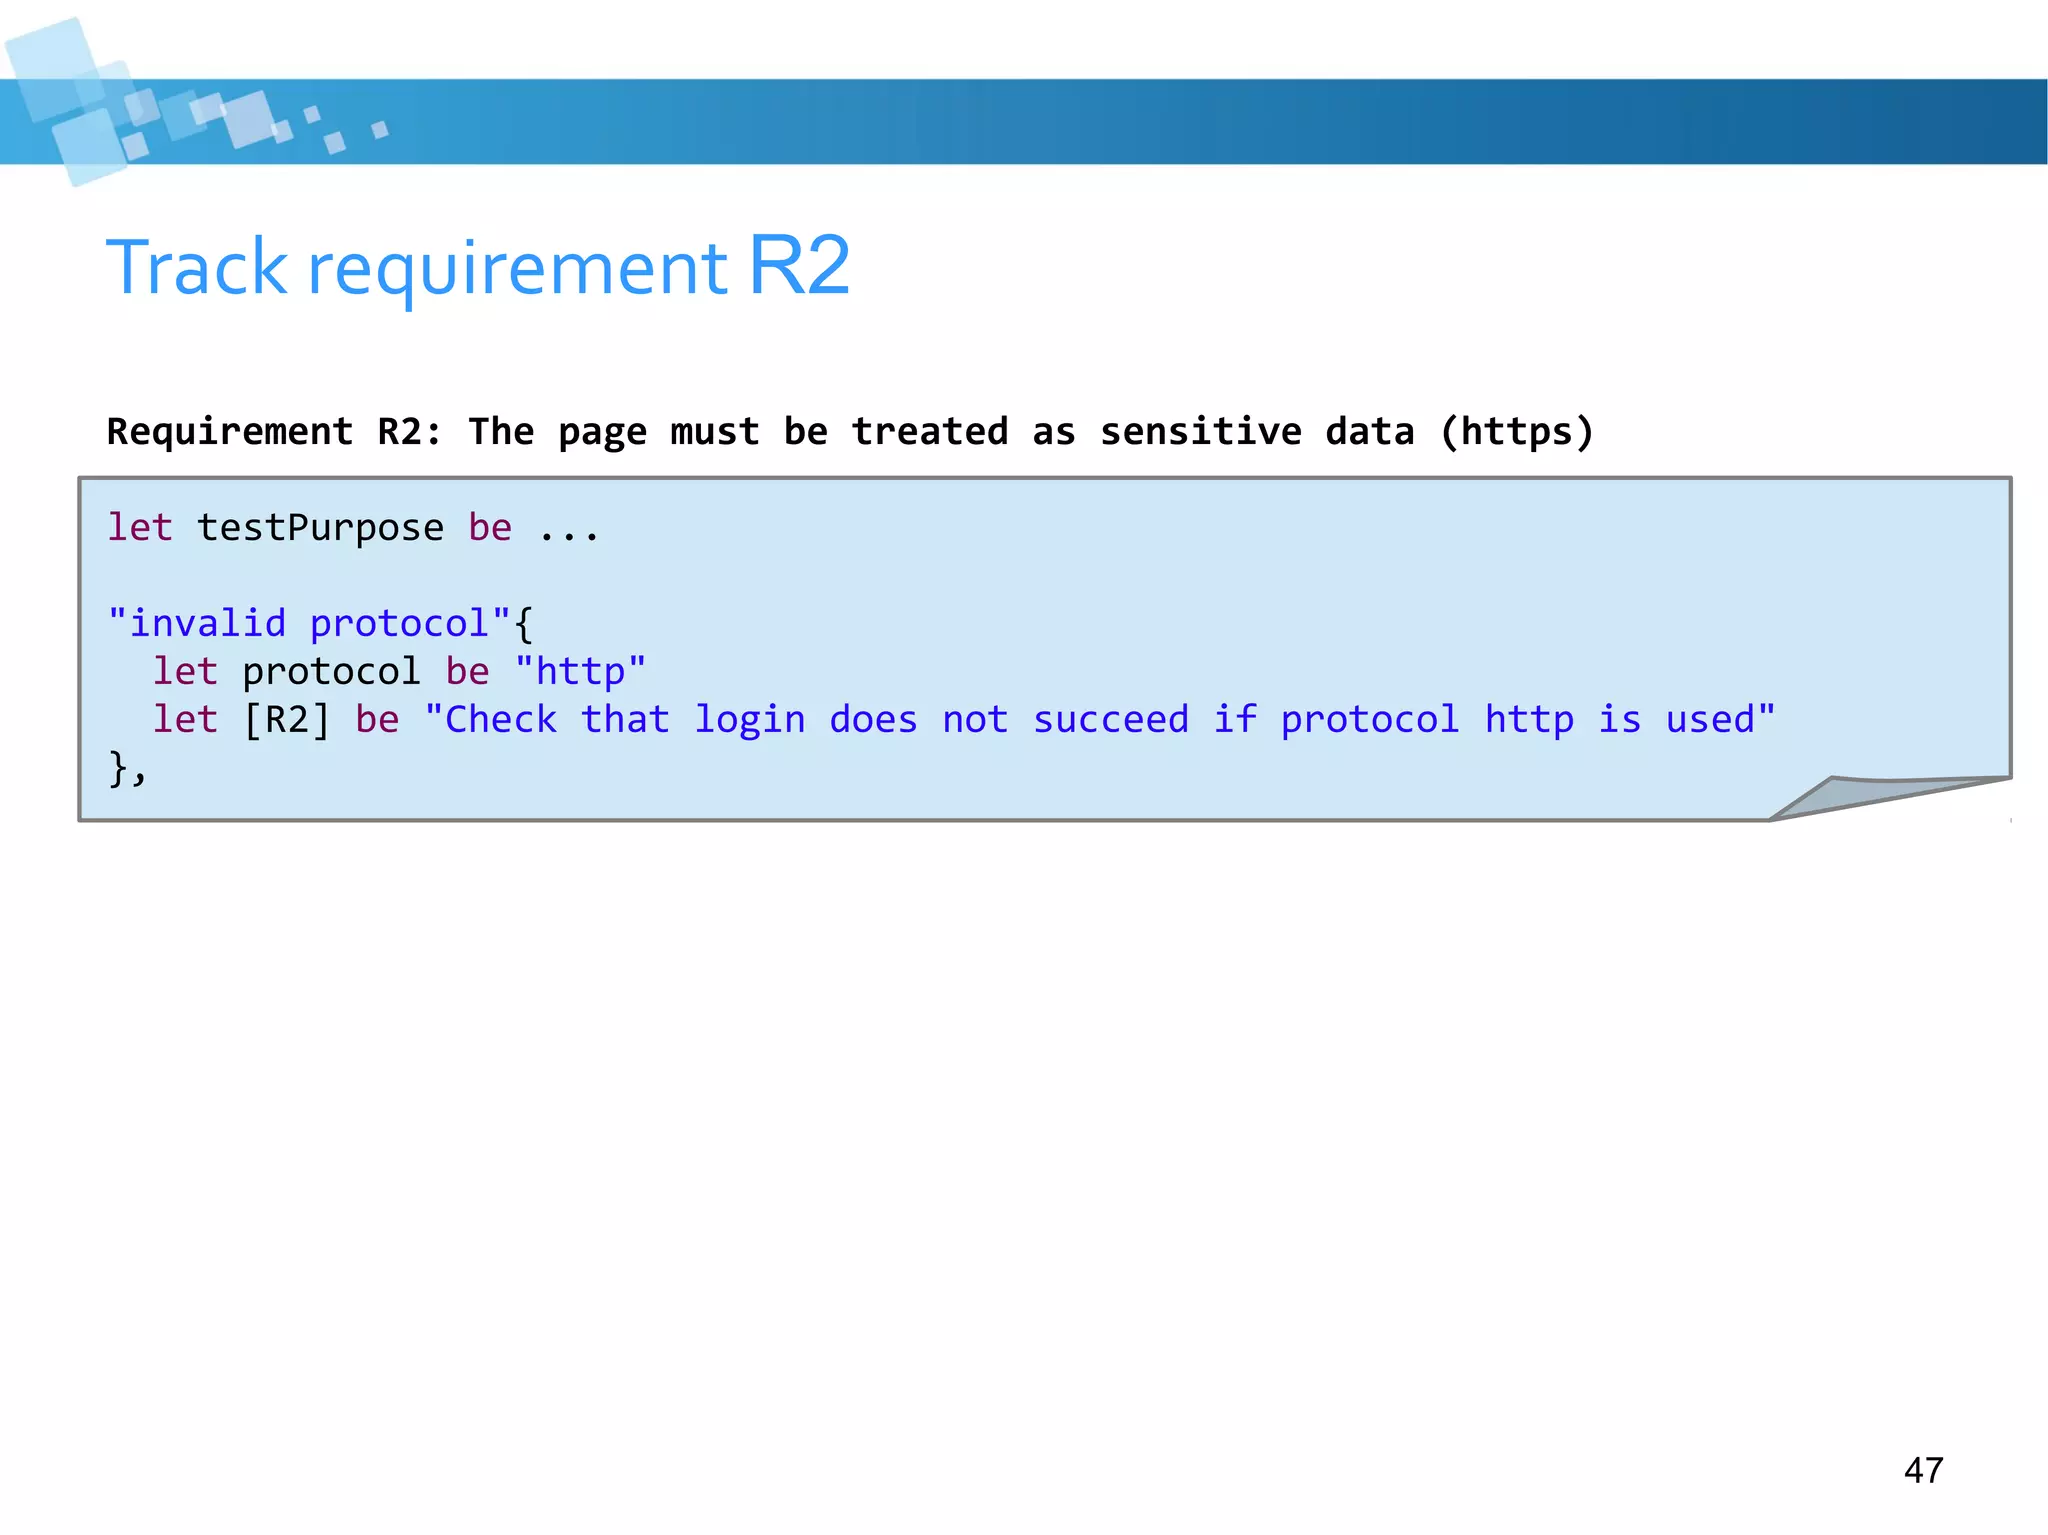This screenshot has height=1535, width=2048.
Task: Click the closing '},' code line
Action: pos(127,769)
